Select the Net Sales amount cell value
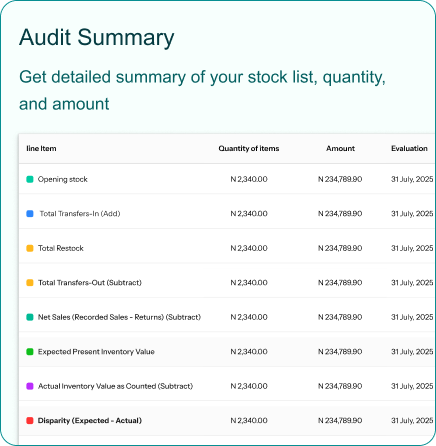The height and width of the screenshot is (446, 436). click(340, 317)
